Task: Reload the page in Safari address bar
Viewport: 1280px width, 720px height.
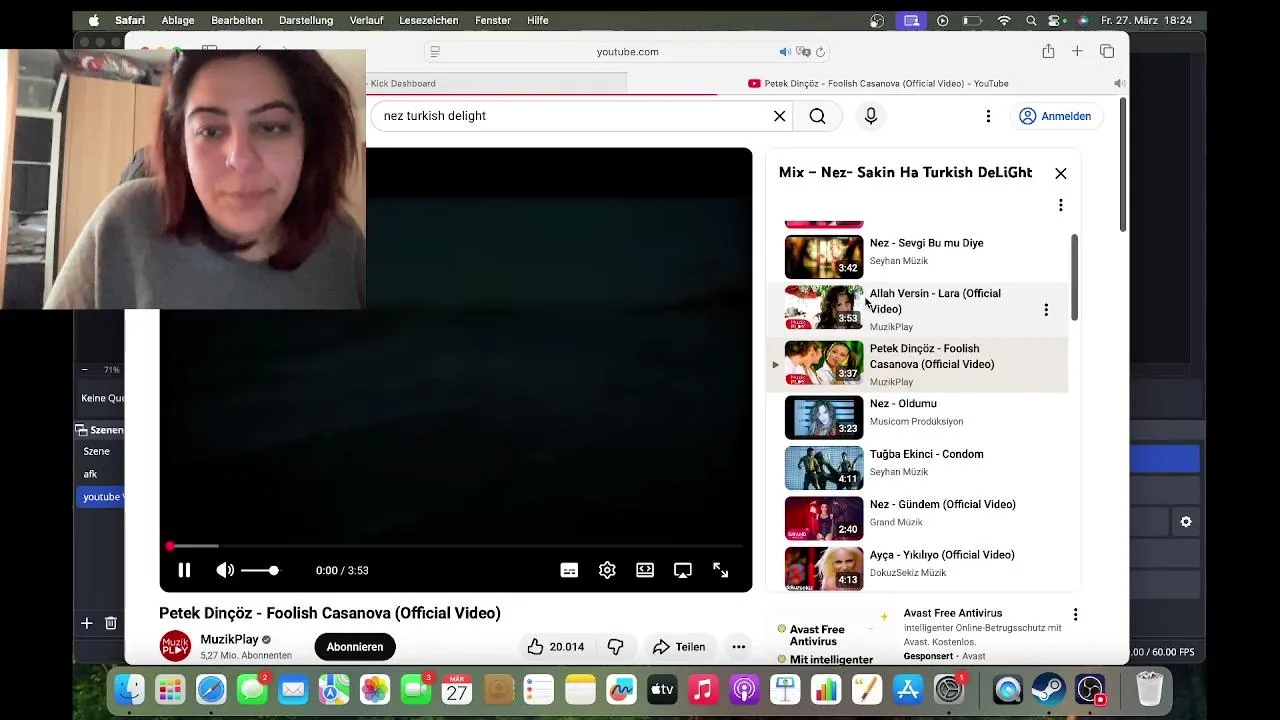Action: click(x=821, y=52)
